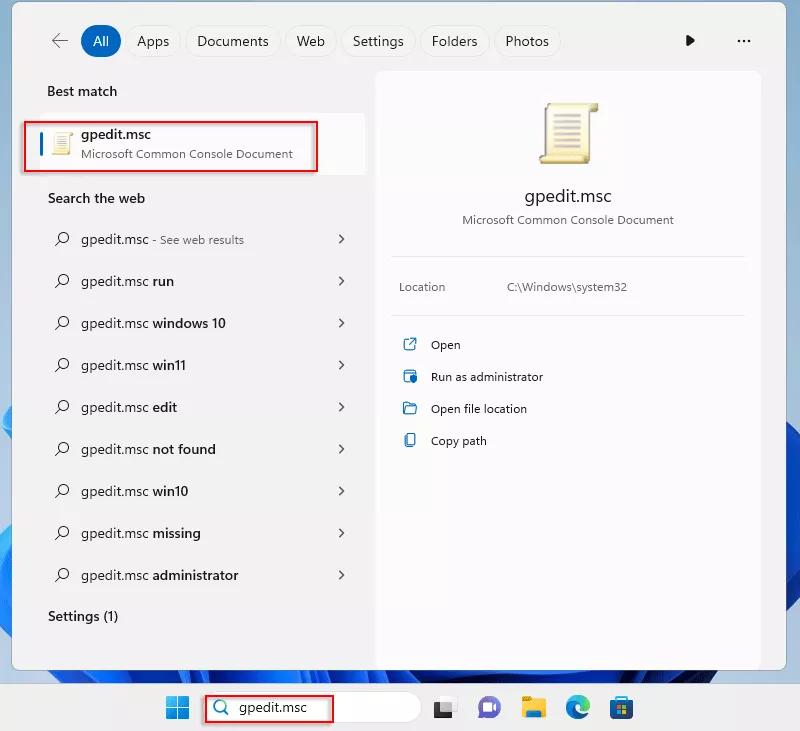Viewport: 800px width, 731px height.
Task: Expand the 'gpedit.msc run' web suggestion
Action: (x=341, y=281)
